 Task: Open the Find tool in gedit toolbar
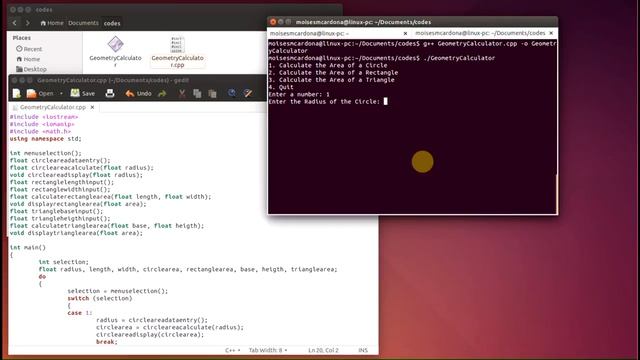(232, 93)
